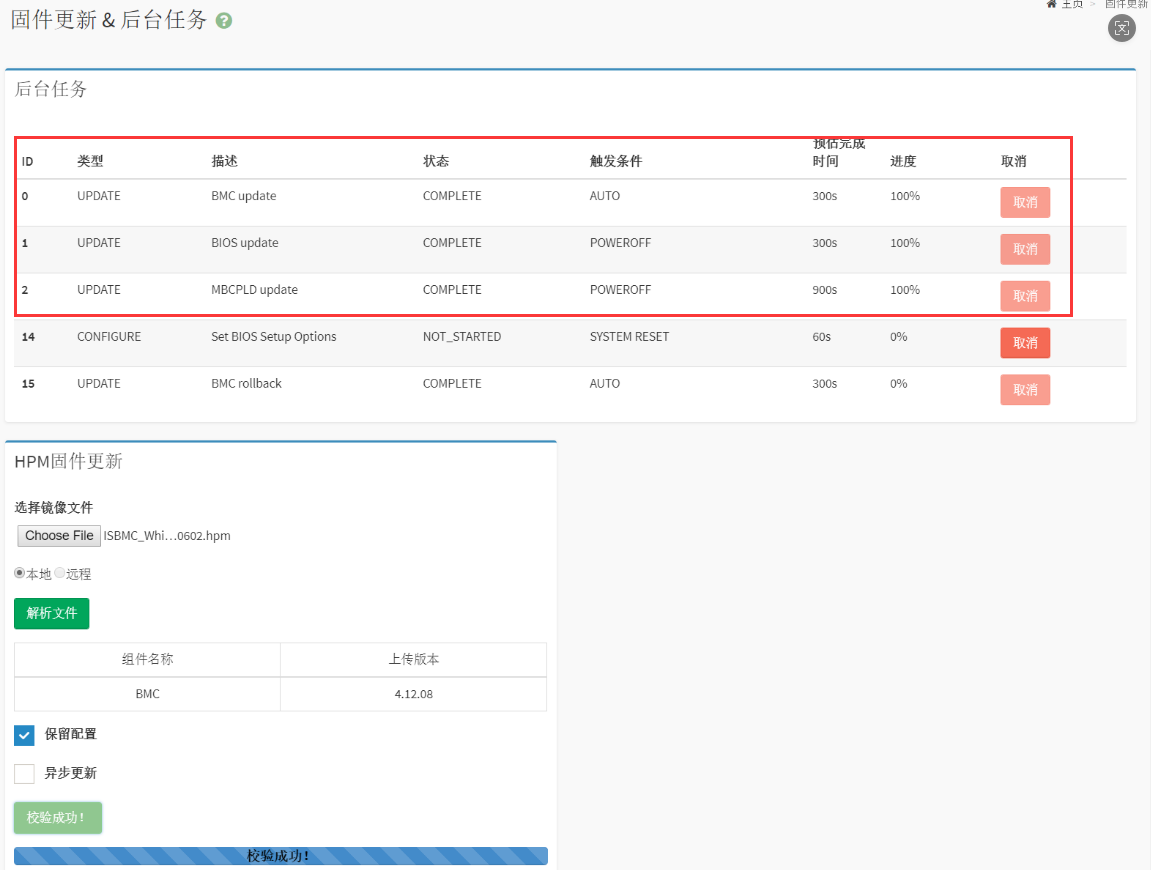Cancel the Set BIOS Setup Options task
This screenshot has width=1151, height=870.
pyautogui.click(x=1025, y=343)
